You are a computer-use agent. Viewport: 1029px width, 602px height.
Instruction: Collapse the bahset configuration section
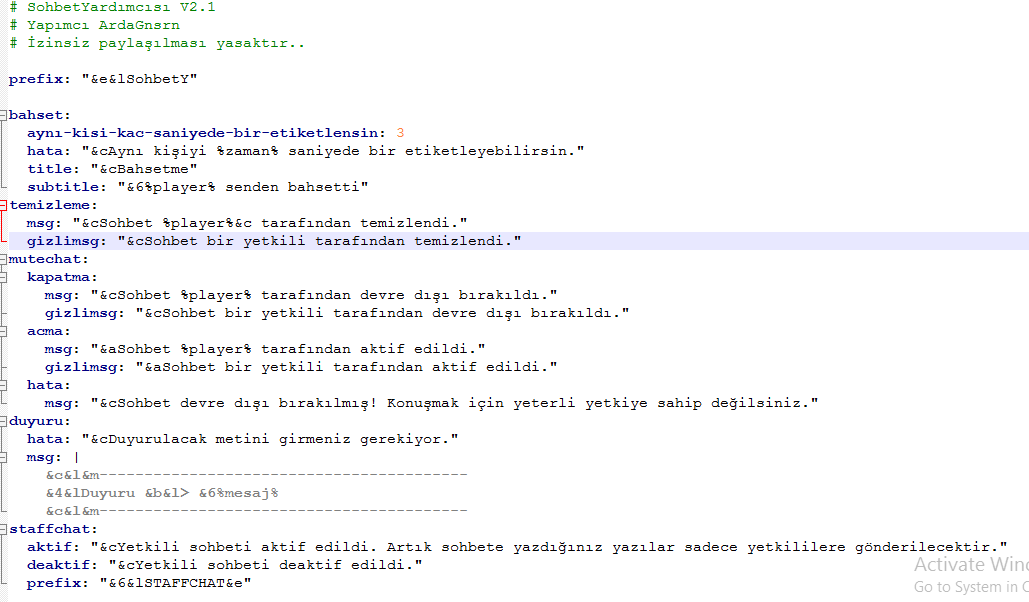[x=4, y=114]
